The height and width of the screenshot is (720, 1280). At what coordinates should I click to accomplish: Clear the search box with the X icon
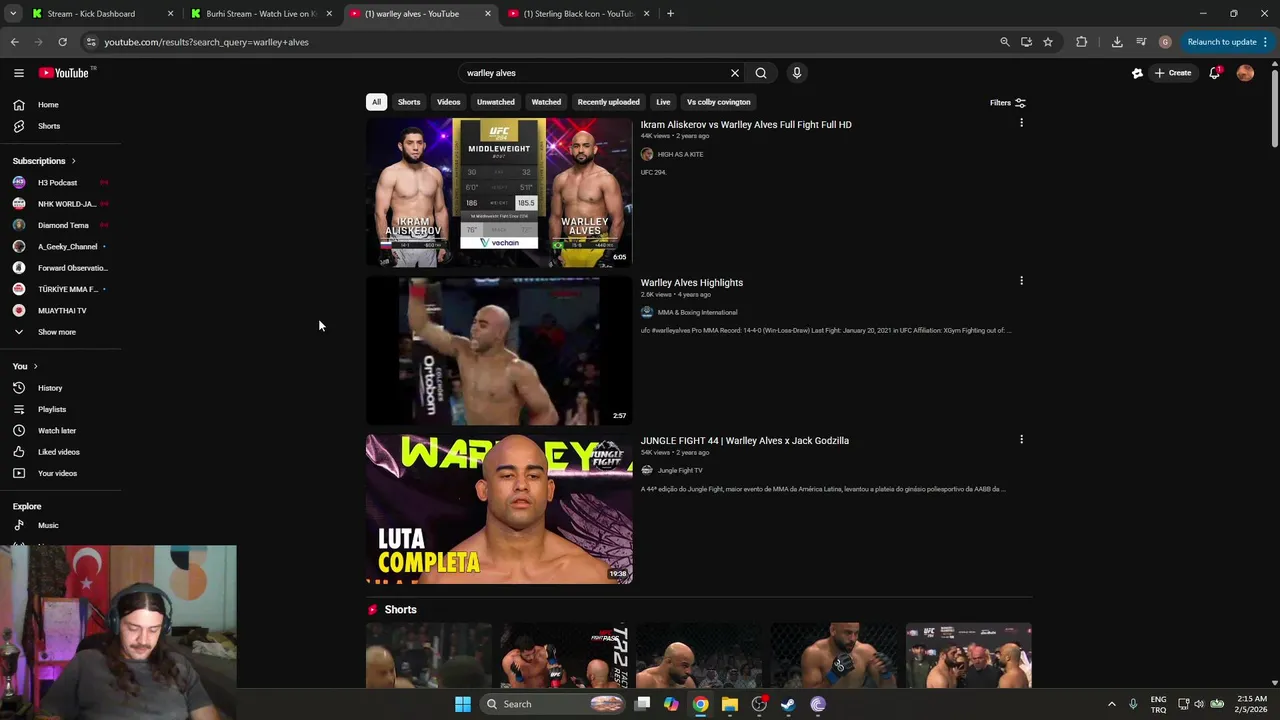coord(735,73)
